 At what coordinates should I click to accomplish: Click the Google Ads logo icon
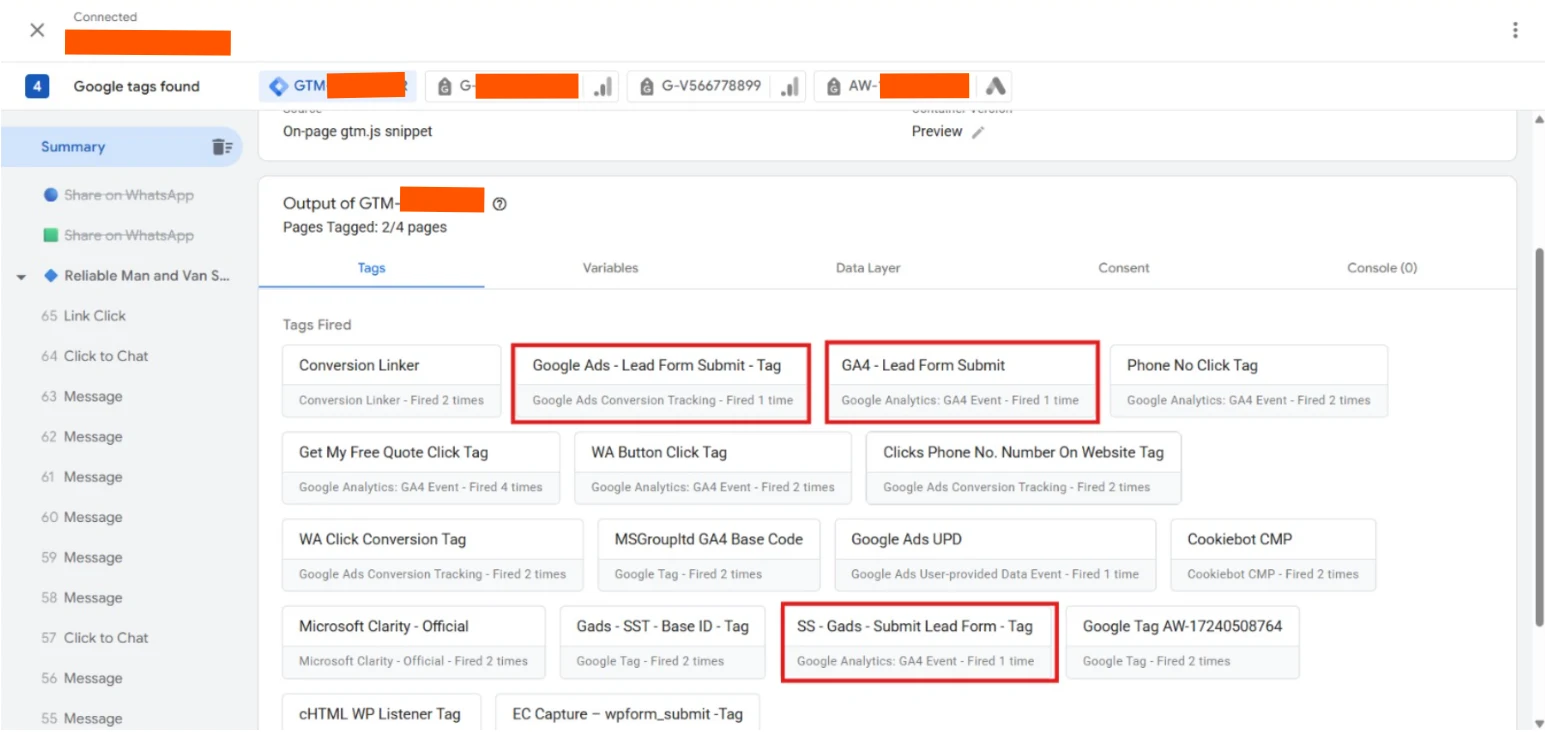point(995,86)
